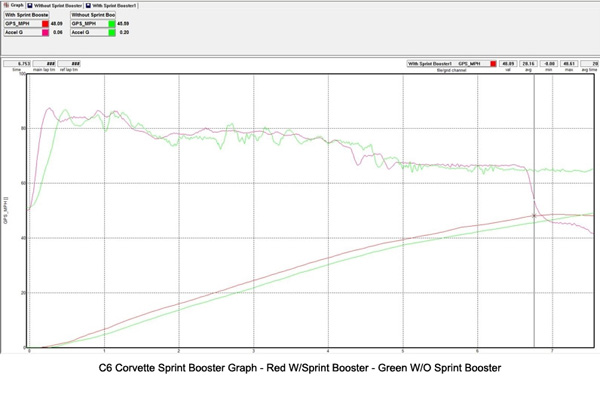Viewport: 600px width, 400px height.
Task: Click the Graph tab icon
Action: click(5, 5)
